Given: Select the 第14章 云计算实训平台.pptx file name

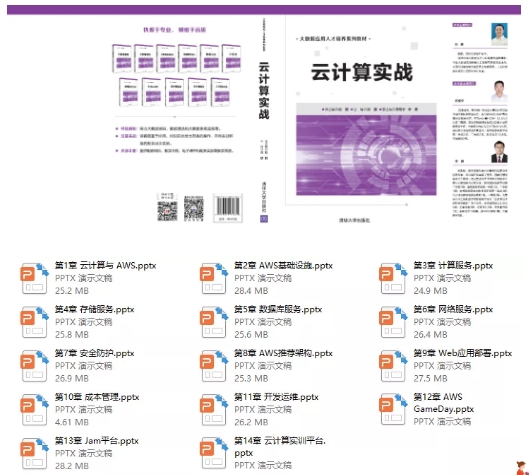Looking at the screenshot, I should point(280,447).
